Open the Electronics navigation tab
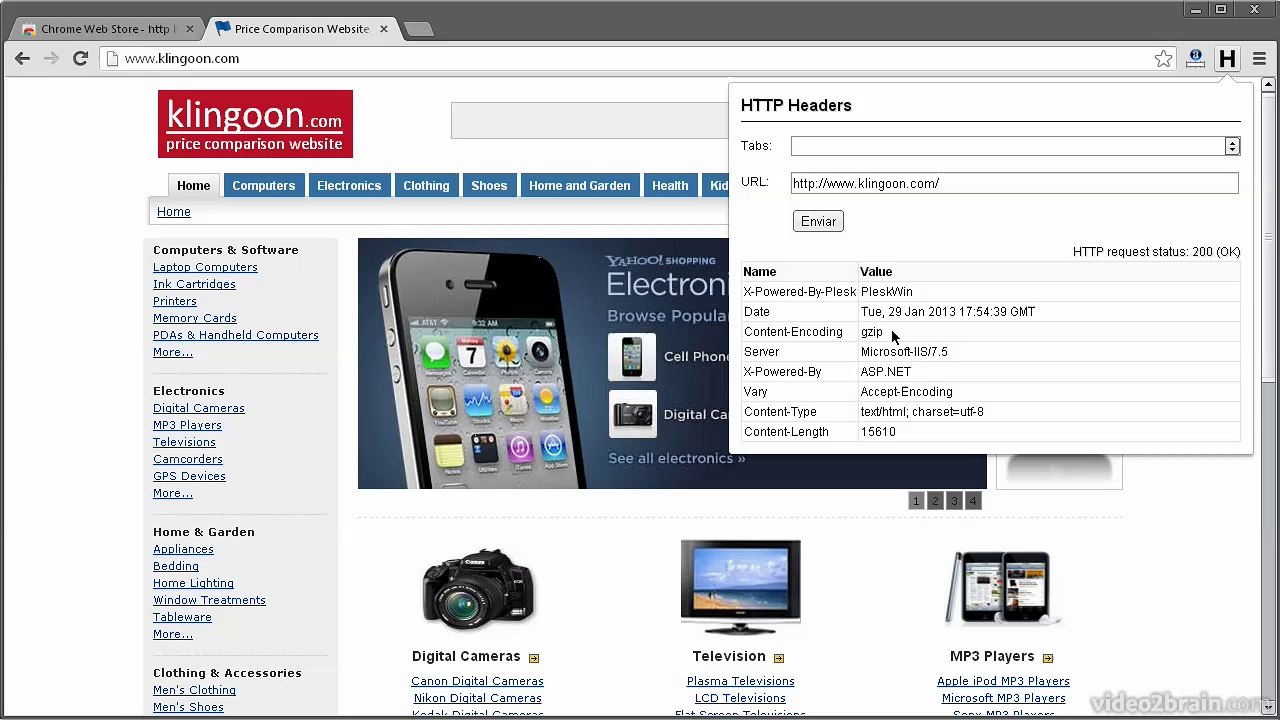1280x720 pixels. click(349, 185)
